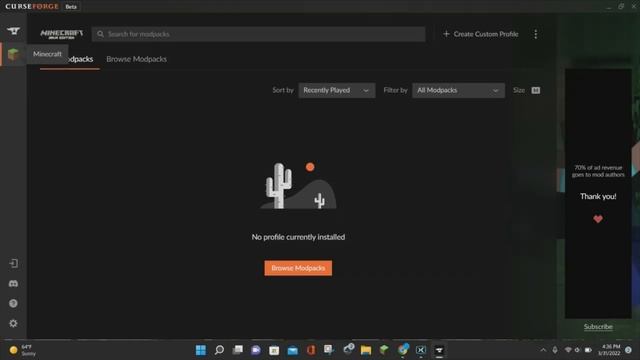Click Create Custom Profile
Image resolution: width=640 pixels, height=360 pixels.
[x=481, y=34]
